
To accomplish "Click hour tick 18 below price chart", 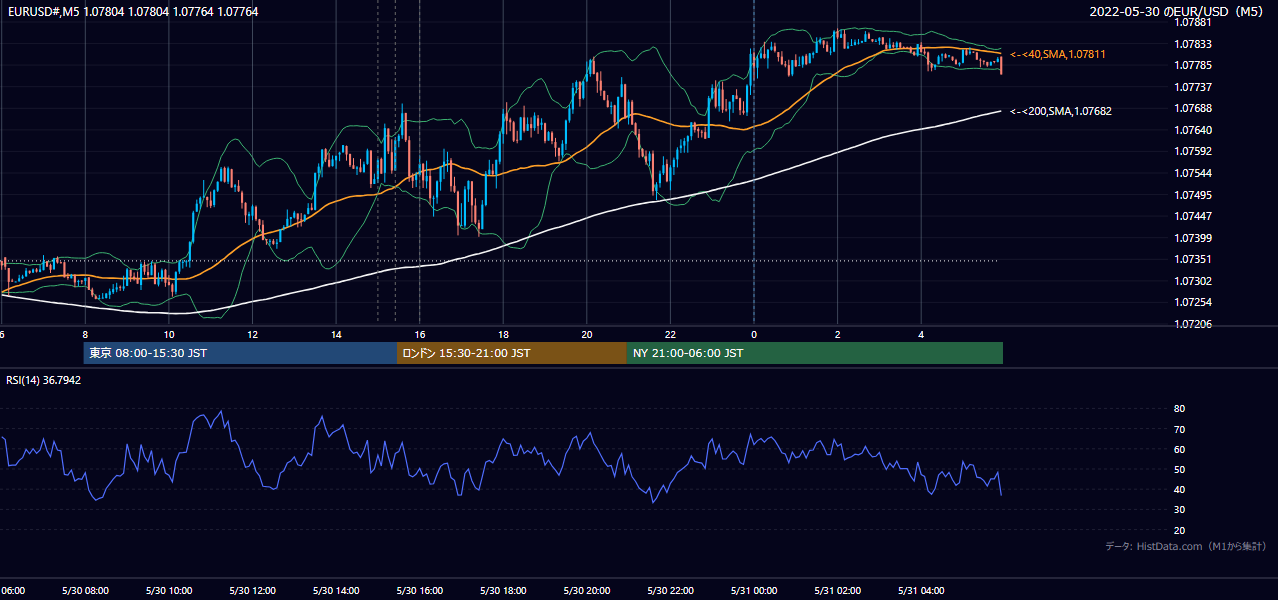I will (x=503, y=334).
